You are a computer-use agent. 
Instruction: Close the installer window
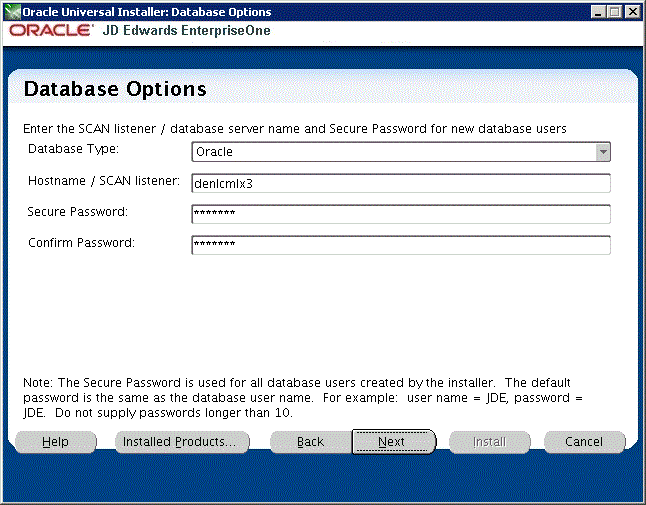pos(632,12)
